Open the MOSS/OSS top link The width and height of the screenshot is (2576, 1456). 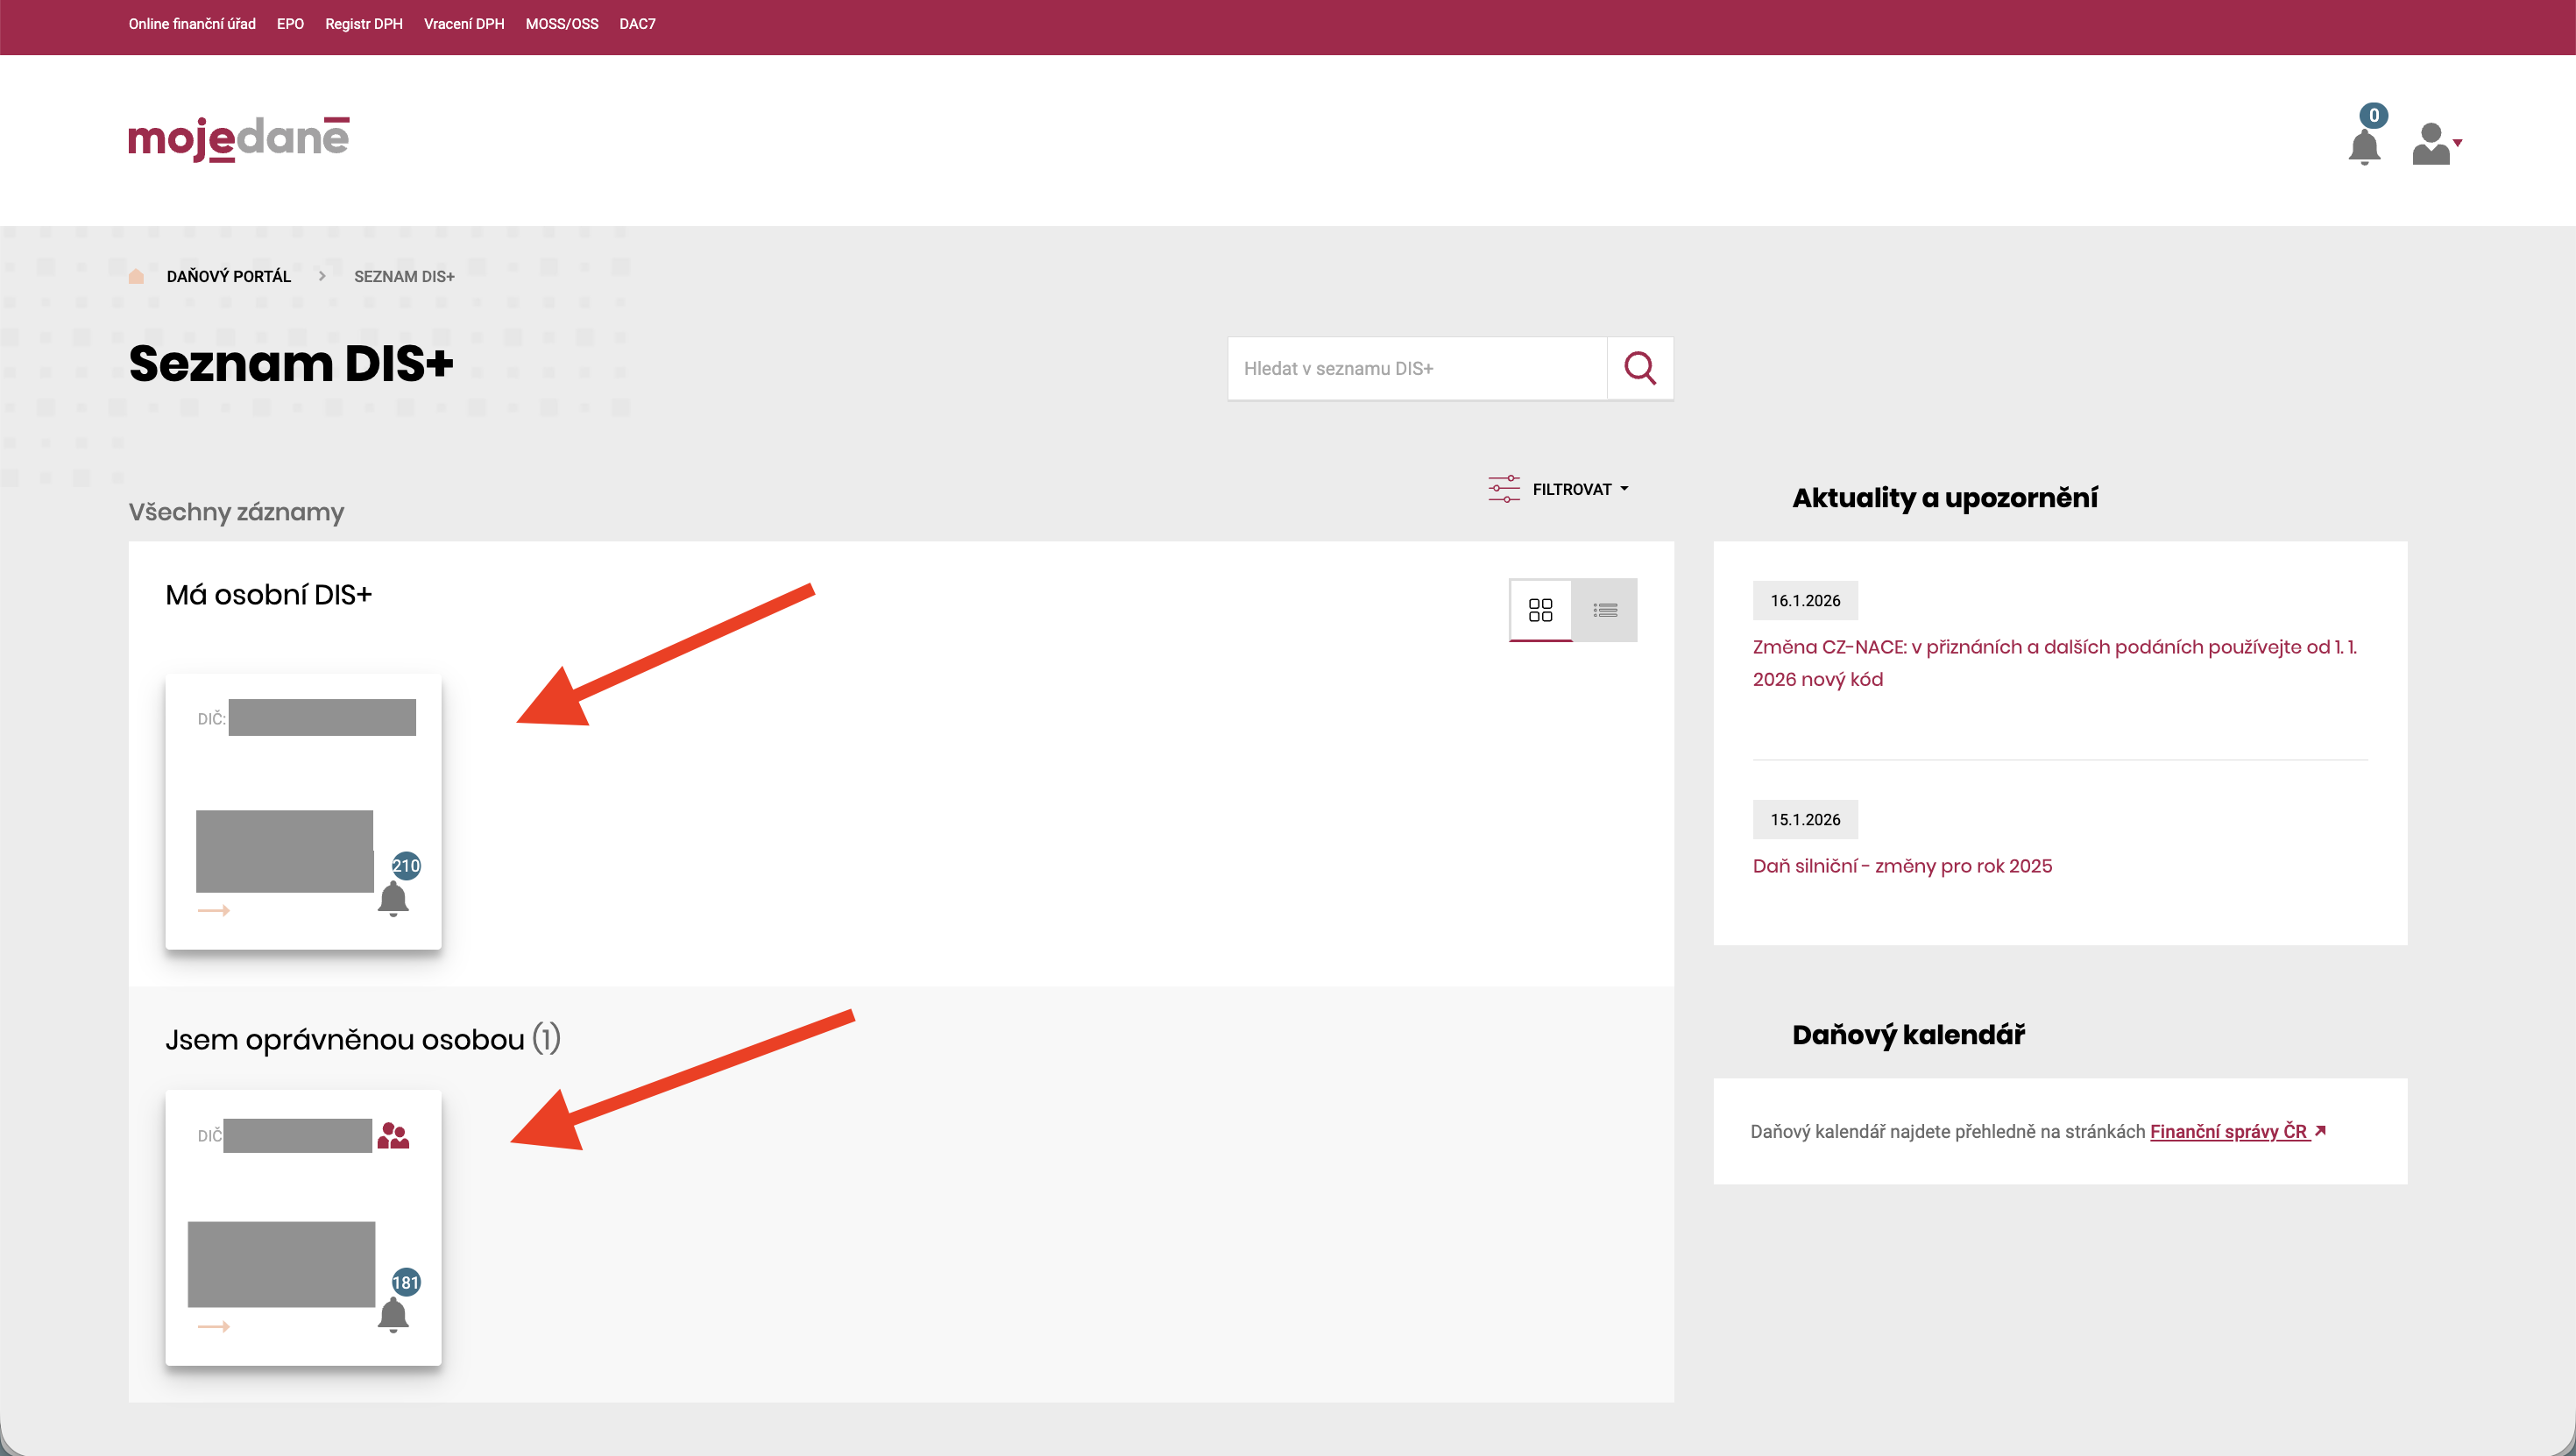click(x=561, y=24)
